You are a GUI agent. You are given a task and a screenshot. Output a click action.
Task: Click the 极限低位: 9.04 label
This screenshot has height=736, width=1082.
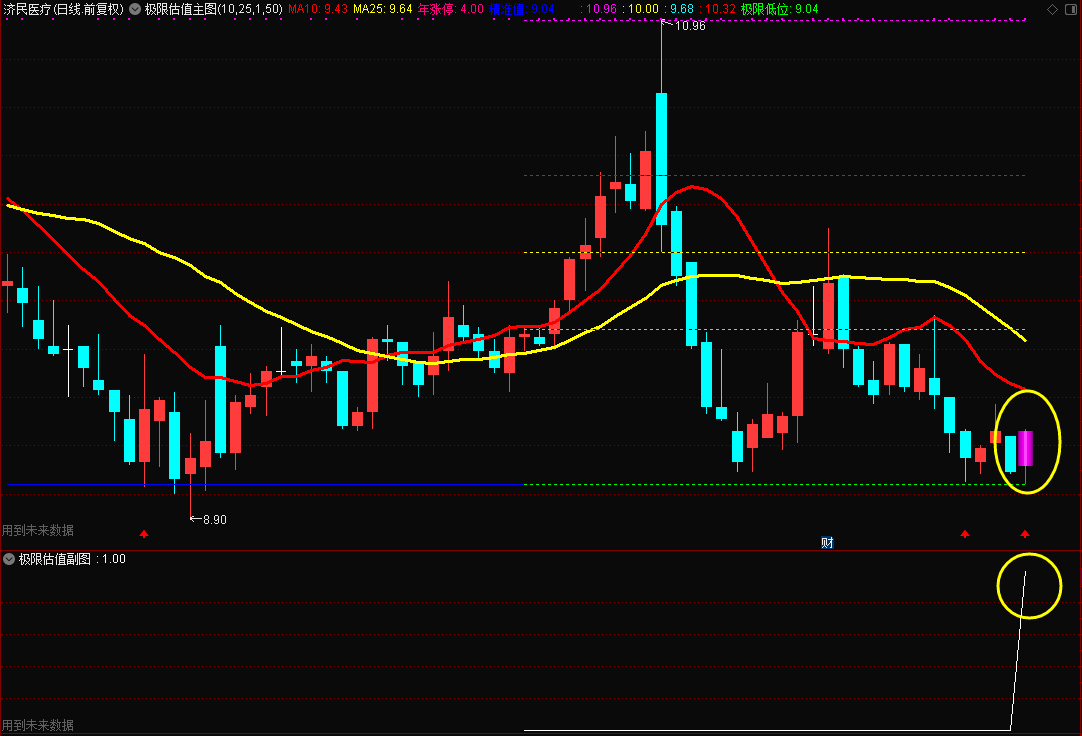click(x=779, y=10)
